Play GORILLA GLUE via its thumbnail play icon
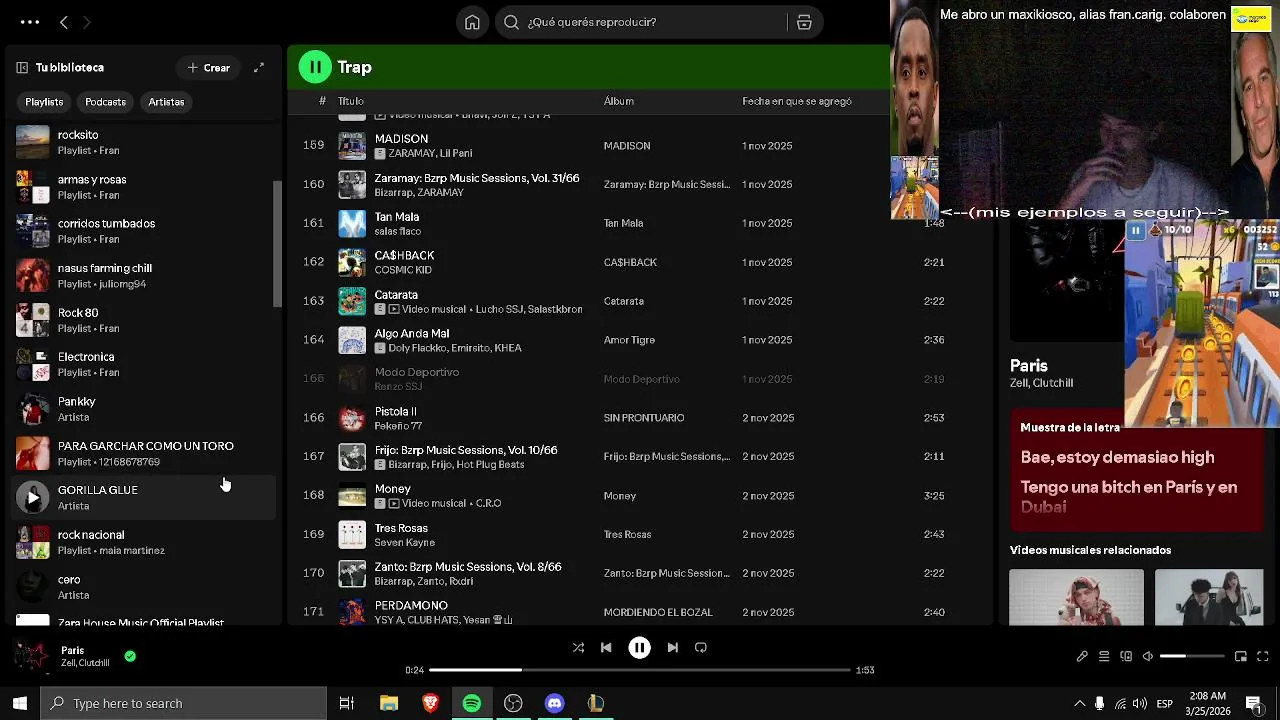1280x720 pixels. pos(33,497)
